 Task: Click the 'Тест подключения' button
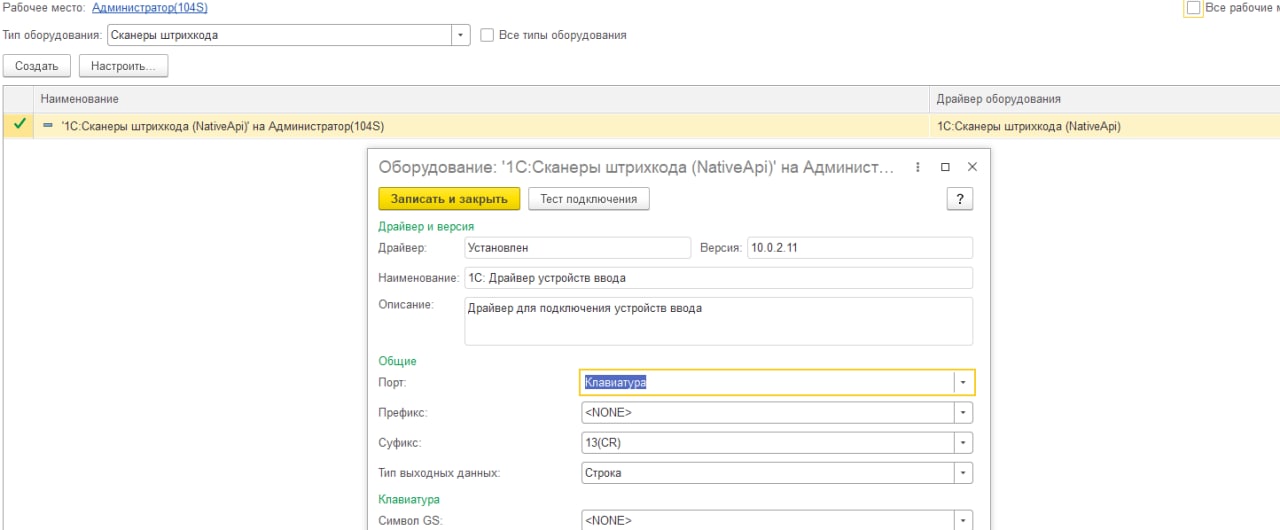coord(588,199)
